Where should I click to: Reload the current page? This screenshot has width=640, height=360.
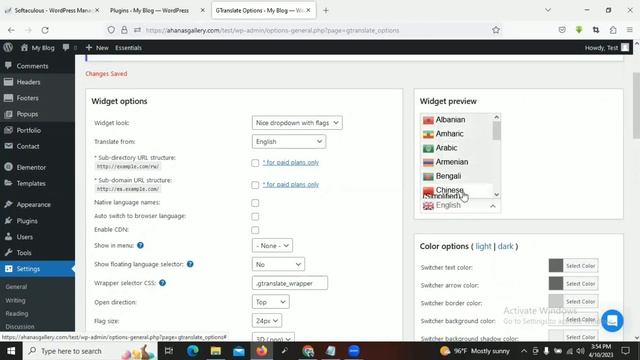[45, 30]
